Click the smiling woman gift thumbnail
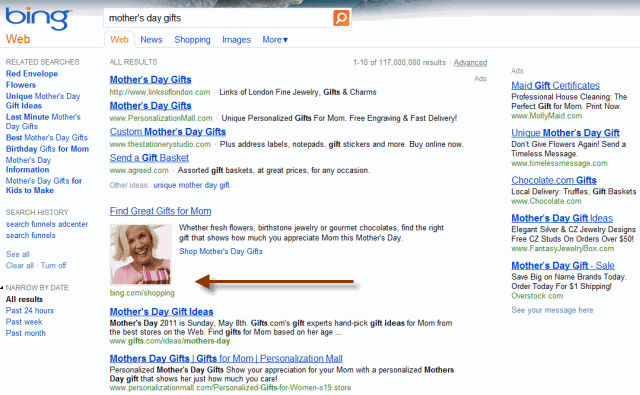 [141, 254]
